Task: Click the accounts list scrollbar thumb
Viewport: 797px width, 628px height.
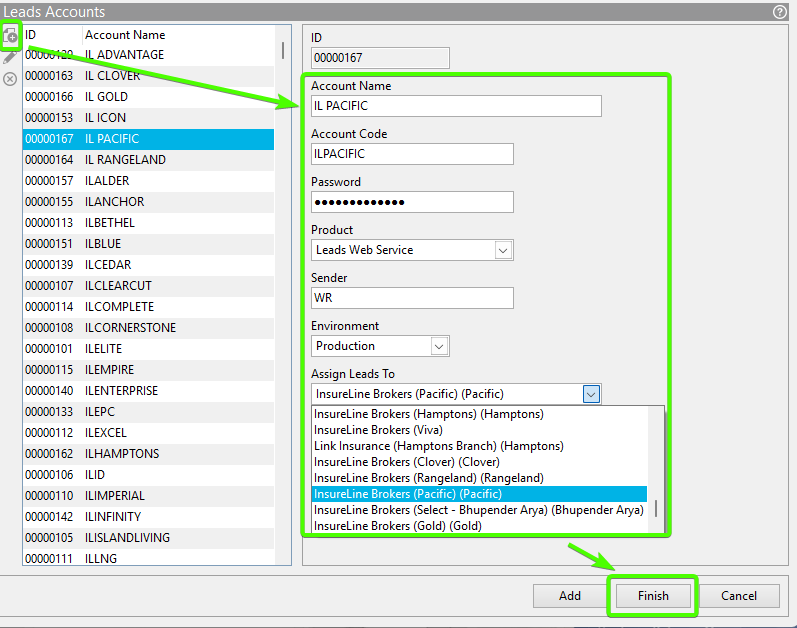Action: coord(283,50)
